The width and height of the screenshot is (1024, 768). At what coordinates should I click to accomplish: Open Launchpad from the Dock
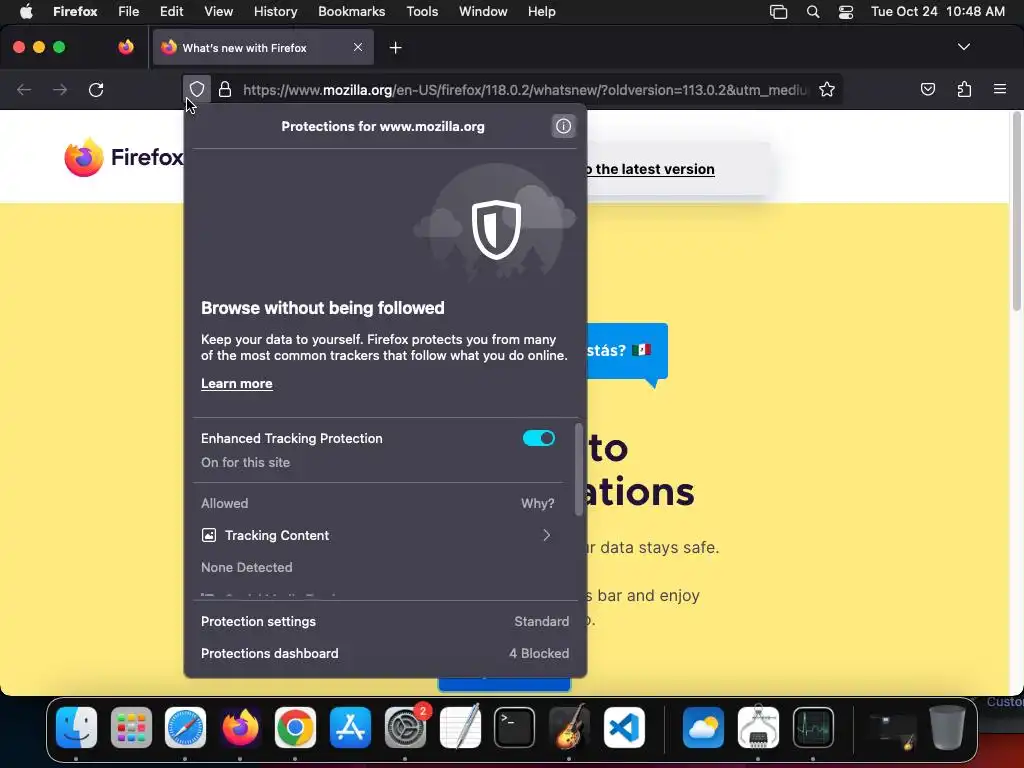tap(131, 727)
